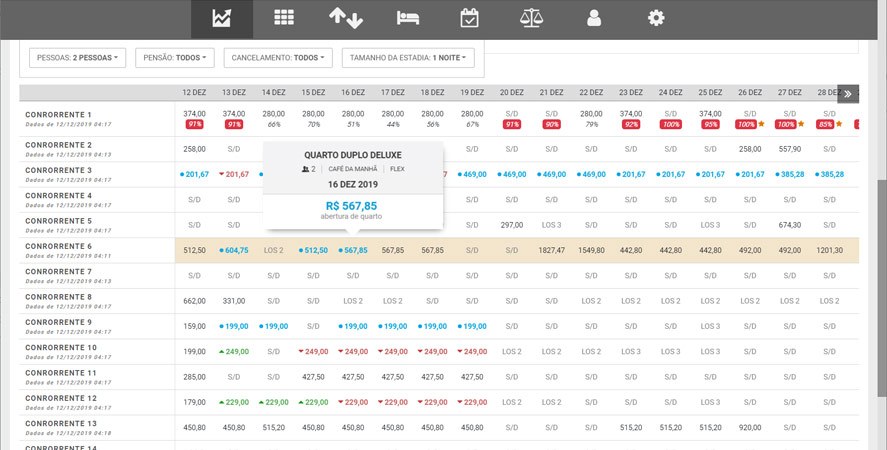The height and width of the screenshot is (450, 887).
Task: Open the settings gear icon
Action: pyautogui.click(x=656, y=18)
